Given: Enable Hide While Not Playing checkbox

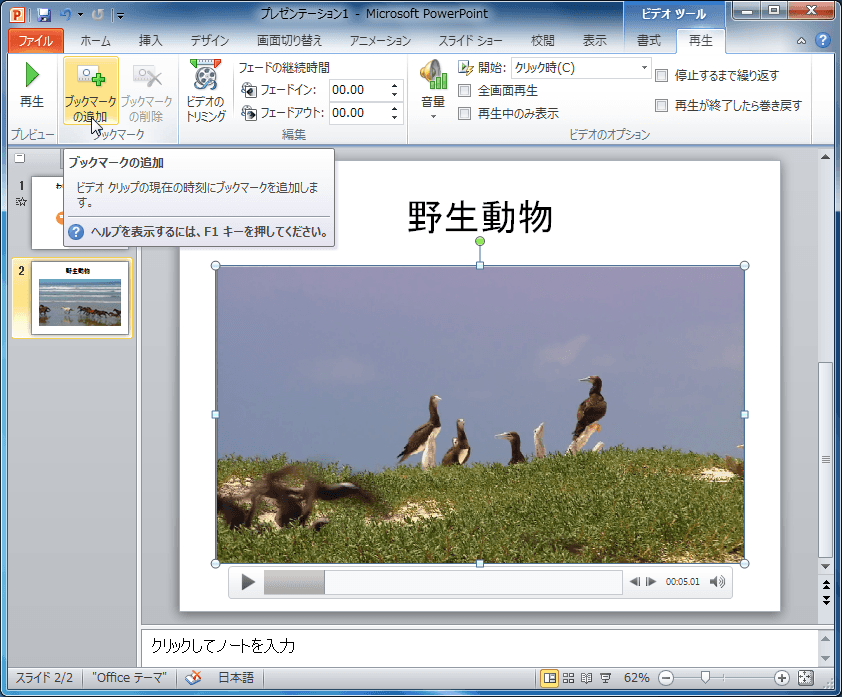Looking at the screenshot, I should pos(464,113).
